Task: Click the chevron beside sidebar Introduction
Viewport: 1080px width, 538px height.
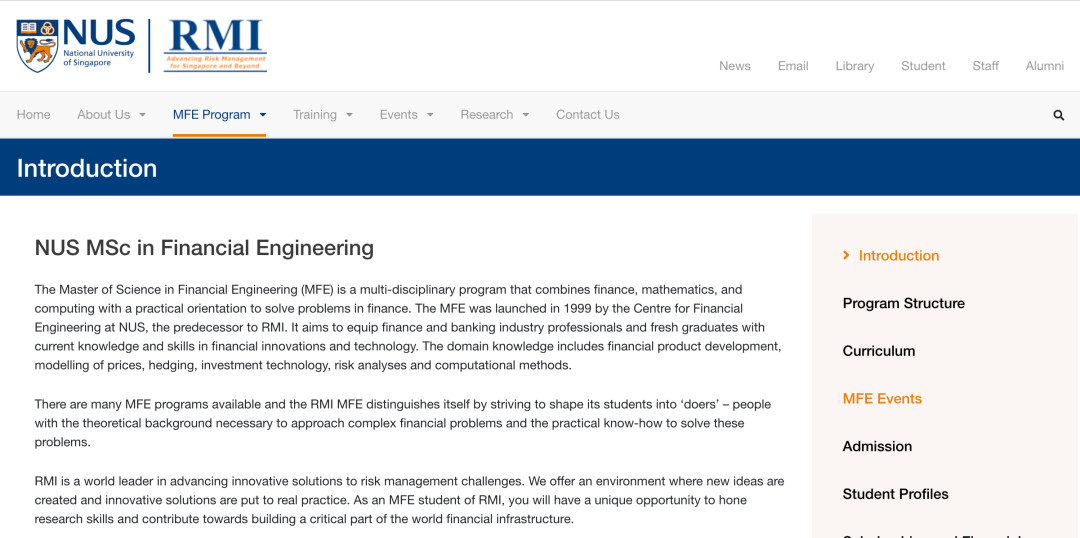Action: 846,256
